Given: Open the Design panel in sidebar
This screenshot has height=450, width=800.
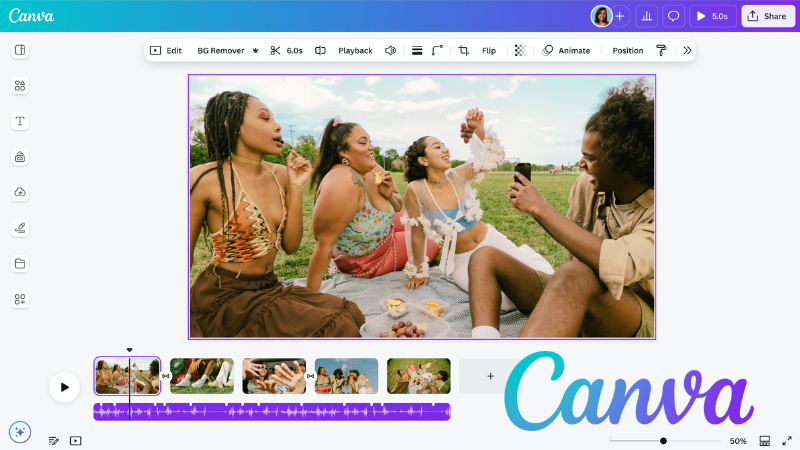Looking at the screenshot, I should point(20,50).
